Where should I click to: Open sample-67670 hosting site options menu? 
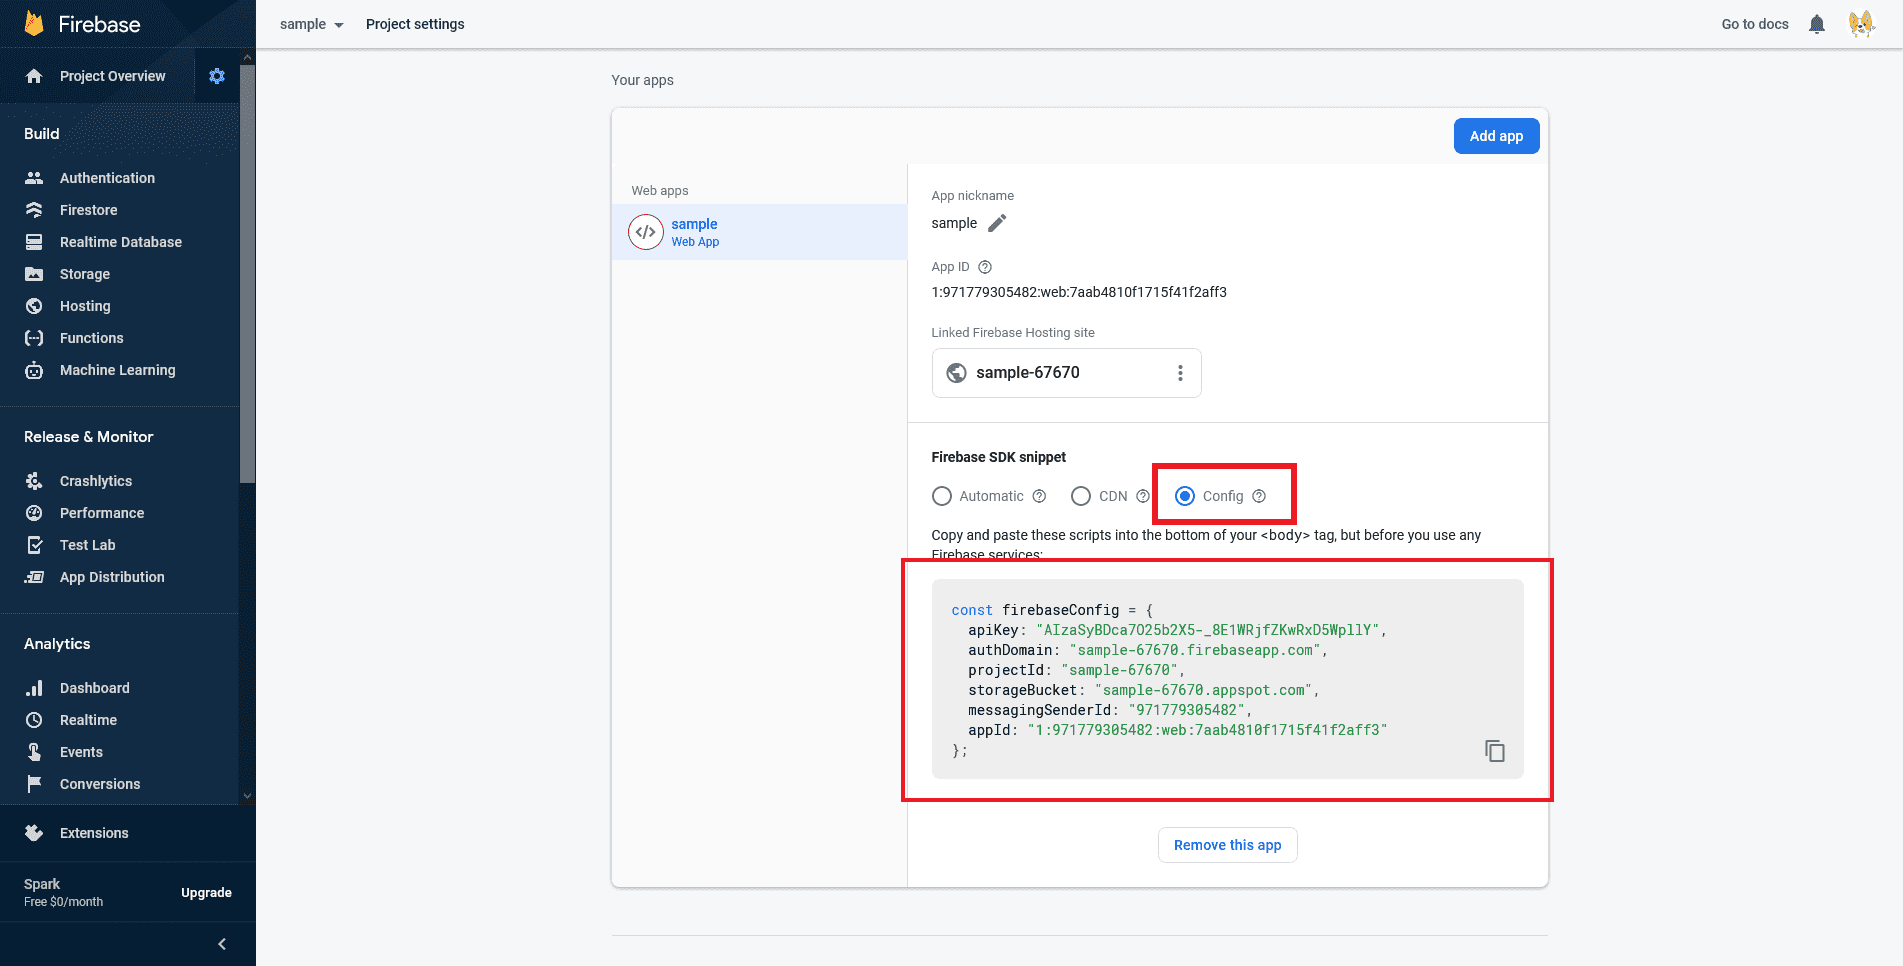coord(1180,373)
